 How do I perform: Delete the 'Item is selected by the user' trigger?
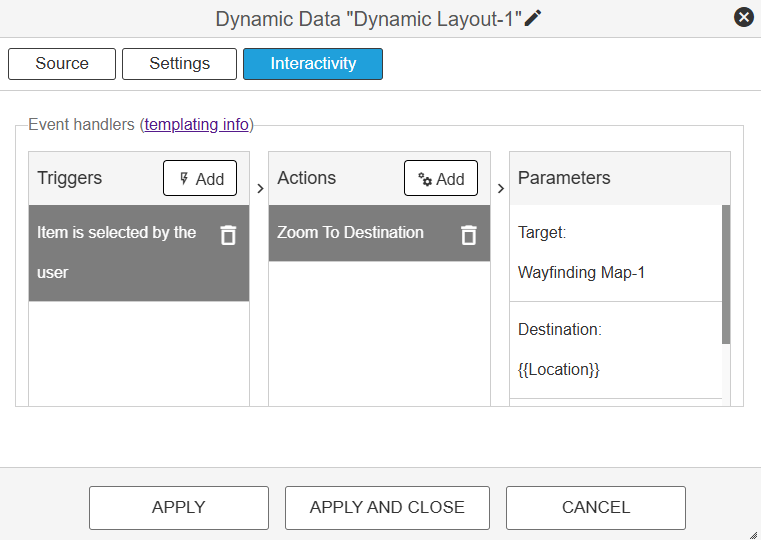(228, 235)
